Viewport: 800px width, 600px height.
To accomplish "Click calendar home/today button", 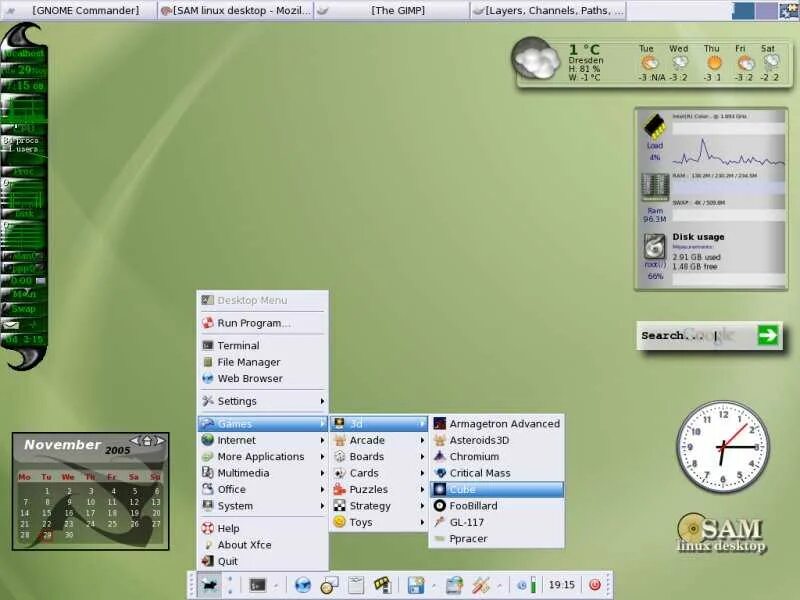I will tap(147, 440).
